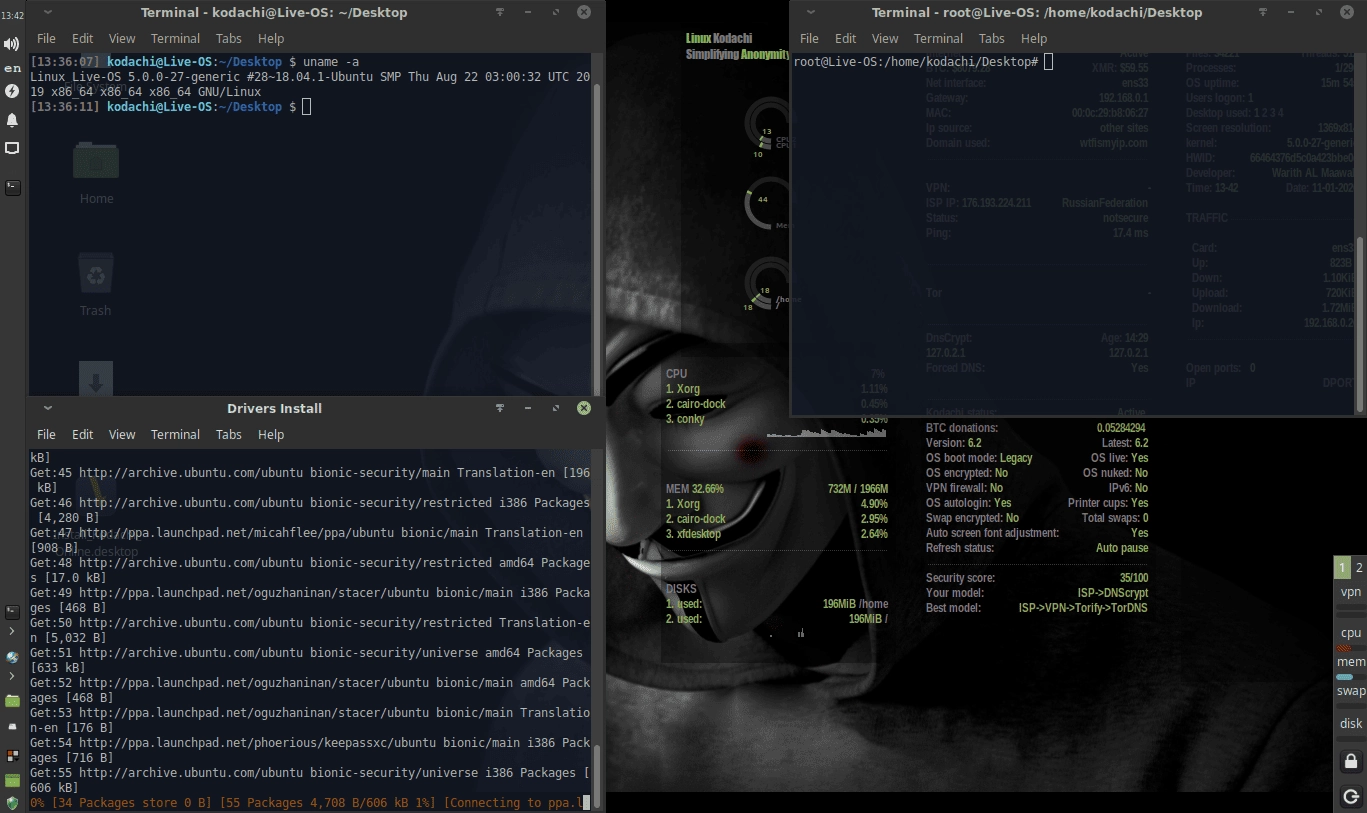Switch to workspace 1

pos(1342,567)
